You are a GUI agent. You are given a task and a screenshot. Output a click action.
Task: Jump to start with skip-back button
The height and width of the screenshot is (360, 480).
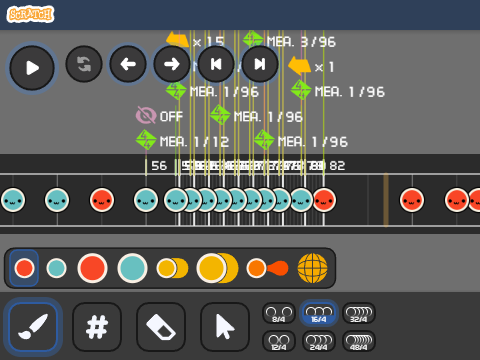coord(216,64)
